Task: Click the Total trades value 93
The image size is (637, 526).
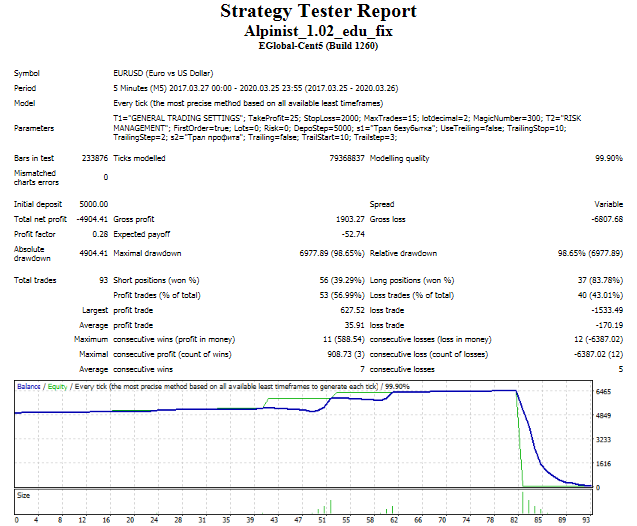Action: pos(104,280)
